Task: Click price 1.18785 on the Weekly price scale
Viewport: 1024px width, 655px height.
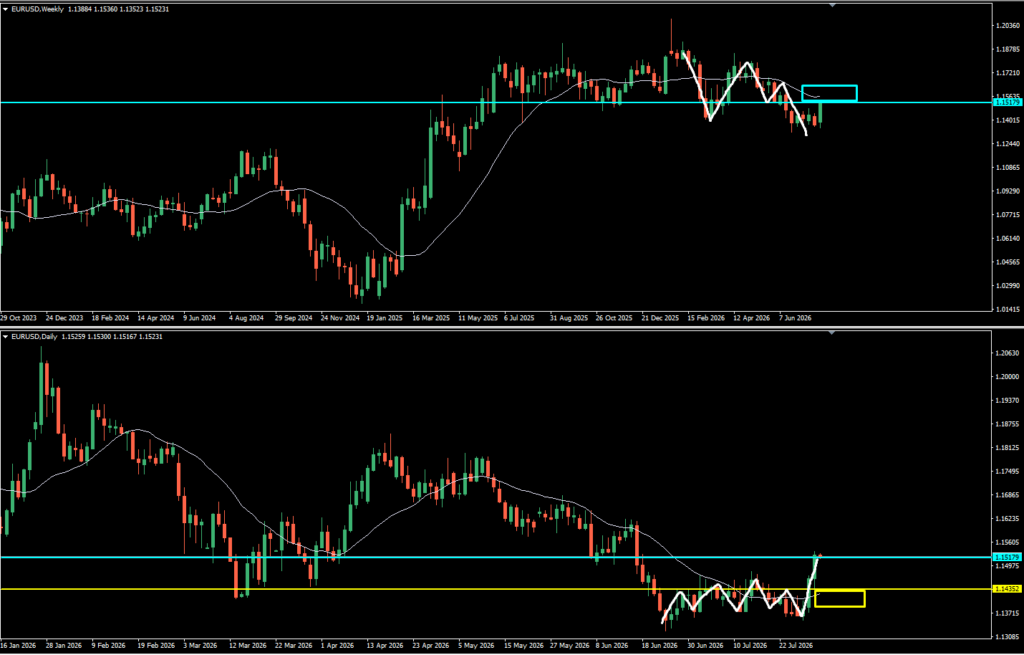Action: (x=1010, y=49)
